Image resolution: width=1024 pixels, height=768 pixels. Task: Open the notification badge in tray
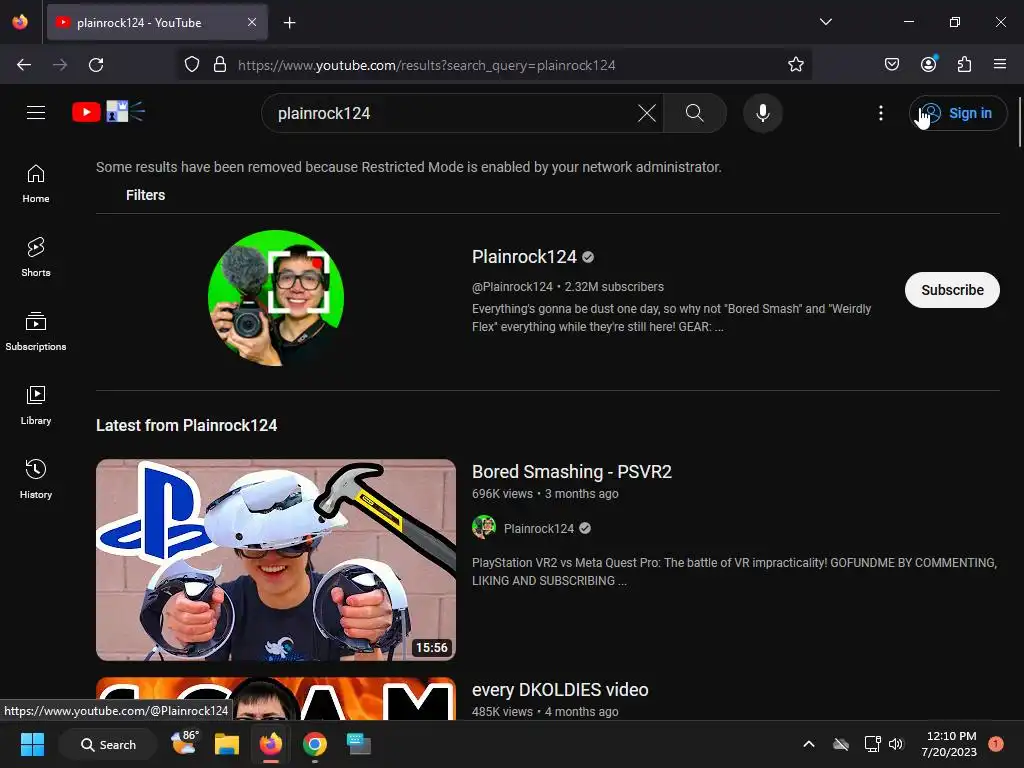[x=996, y=744]
